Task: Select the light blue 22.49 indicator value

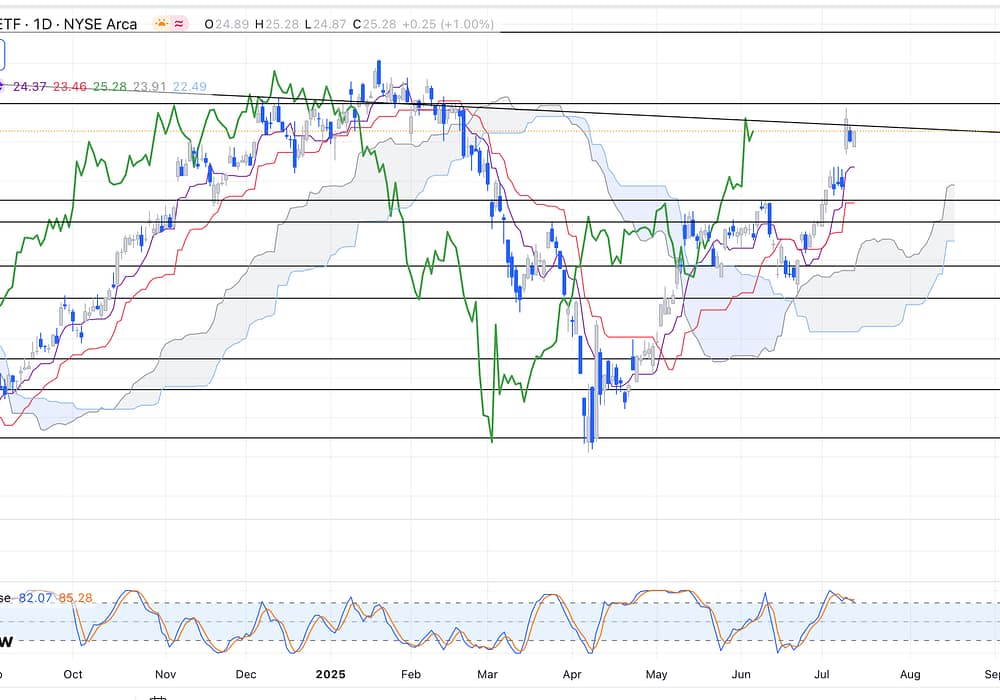Action: click(x=189, y=87)
